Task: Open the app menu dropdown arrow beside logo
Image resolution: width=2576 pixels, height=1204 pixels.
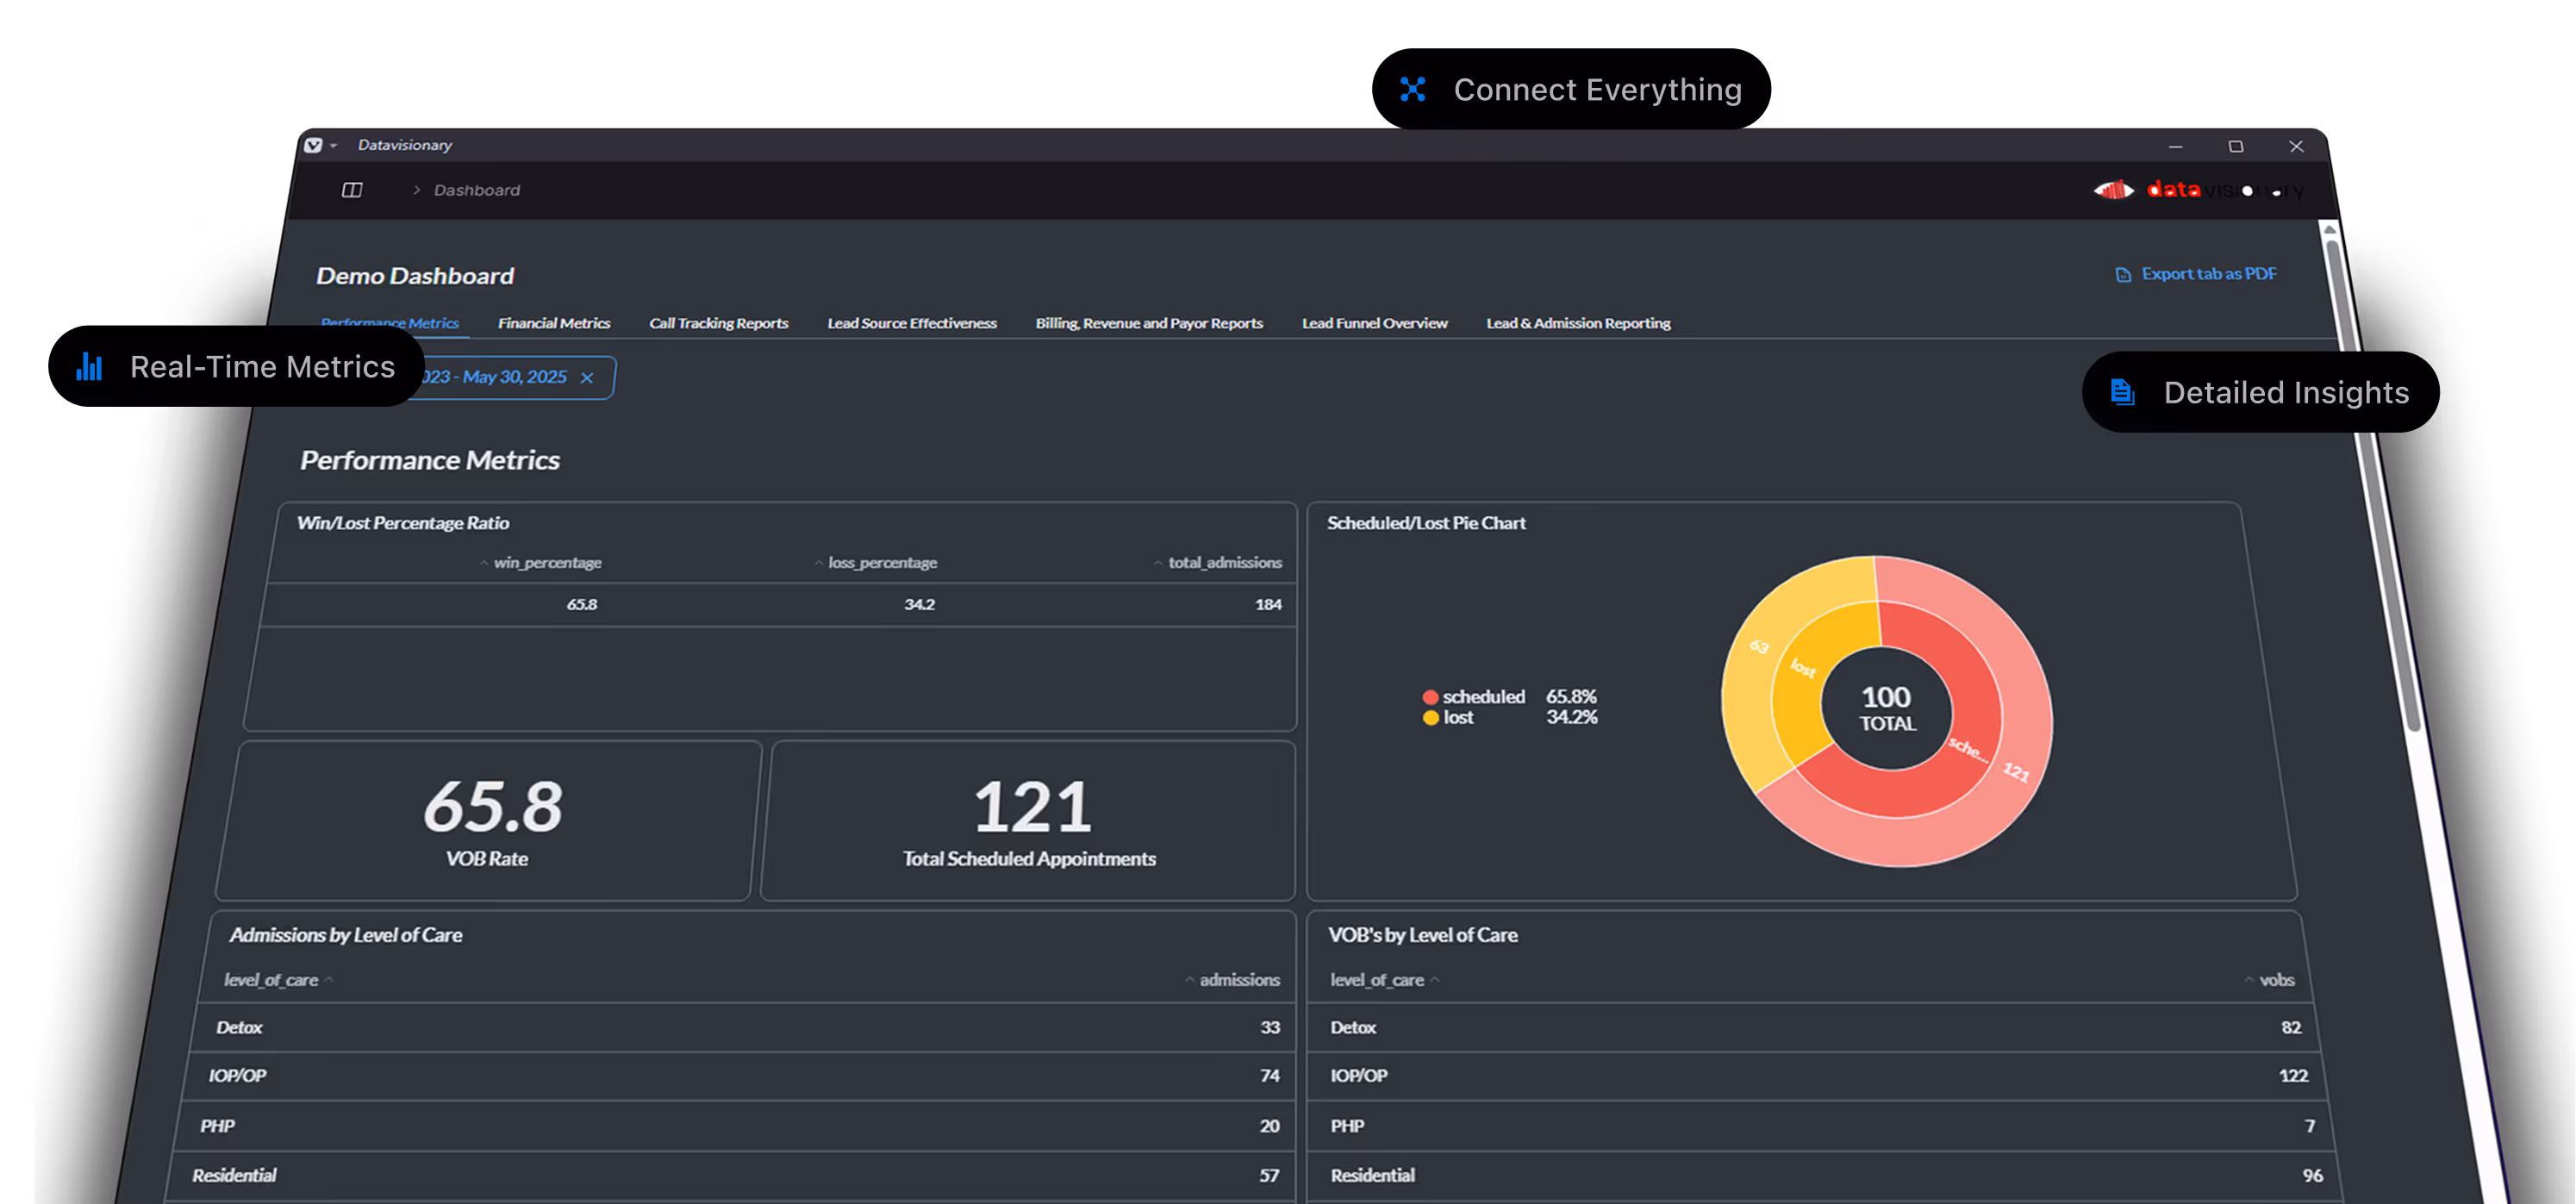Action: pyautogui.click(x=334, y=146)
